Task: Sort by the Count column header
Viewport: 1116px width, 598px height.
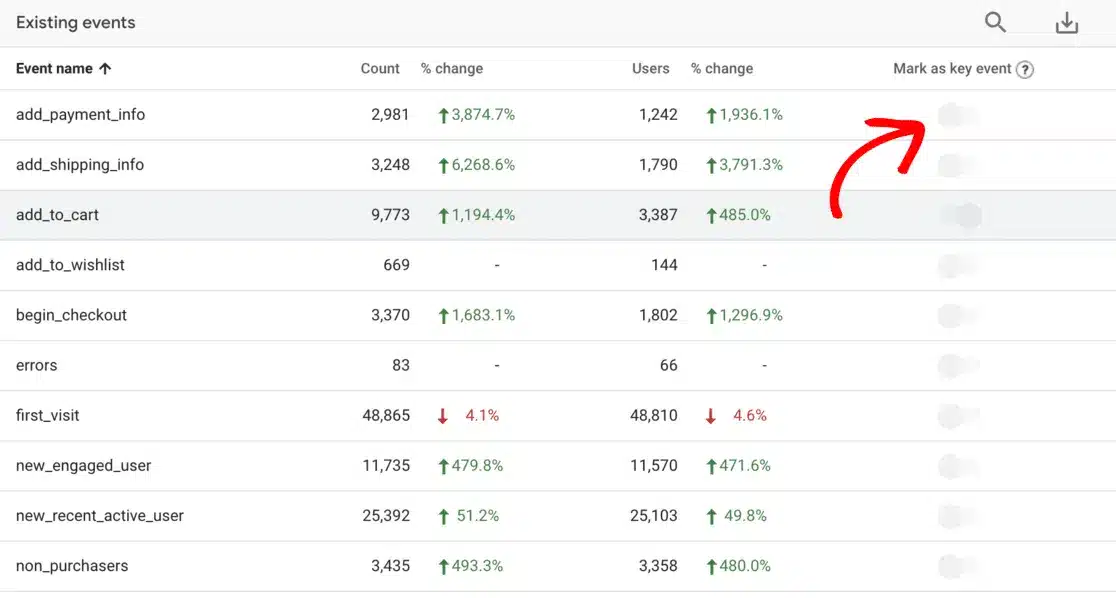Action: pyautogui.click(x=380, y=69)
